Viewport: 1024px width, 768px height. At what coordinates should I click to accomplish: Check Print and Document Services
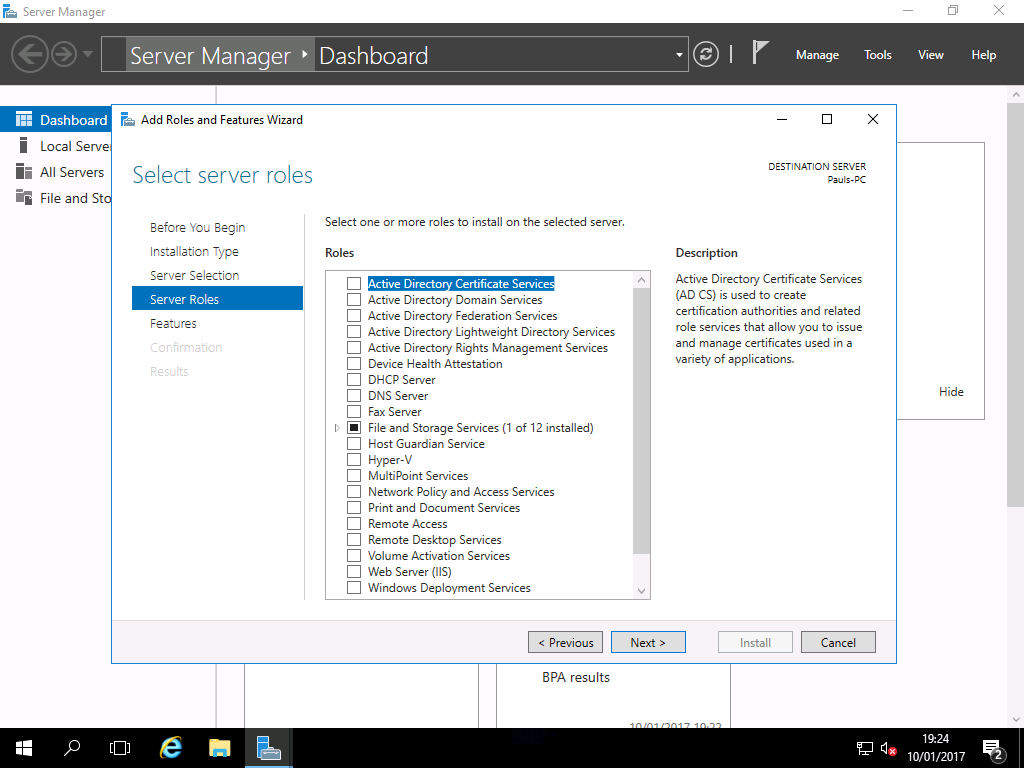click(354, 507)
